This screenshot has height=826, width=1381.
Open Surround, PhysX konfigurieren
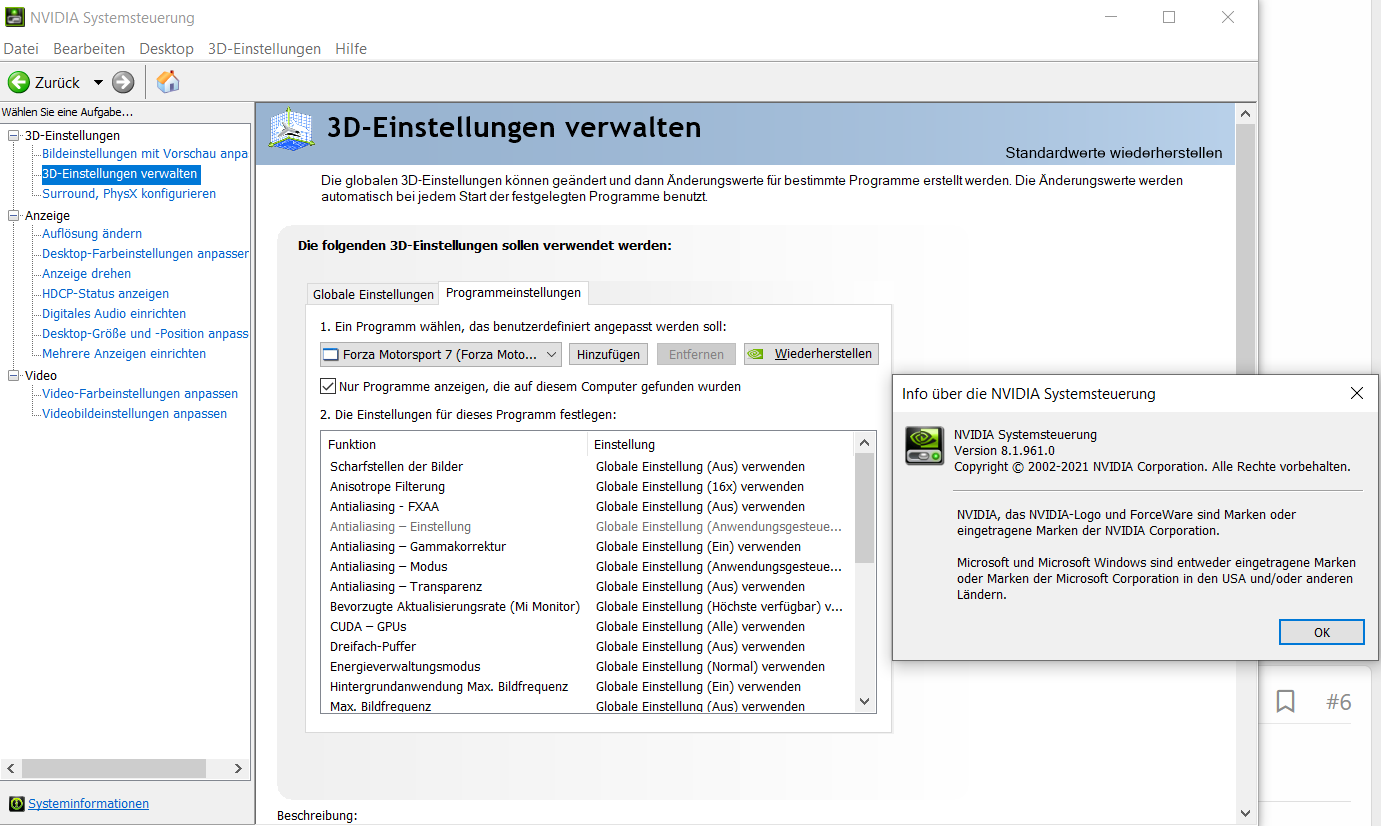(129, 194)
